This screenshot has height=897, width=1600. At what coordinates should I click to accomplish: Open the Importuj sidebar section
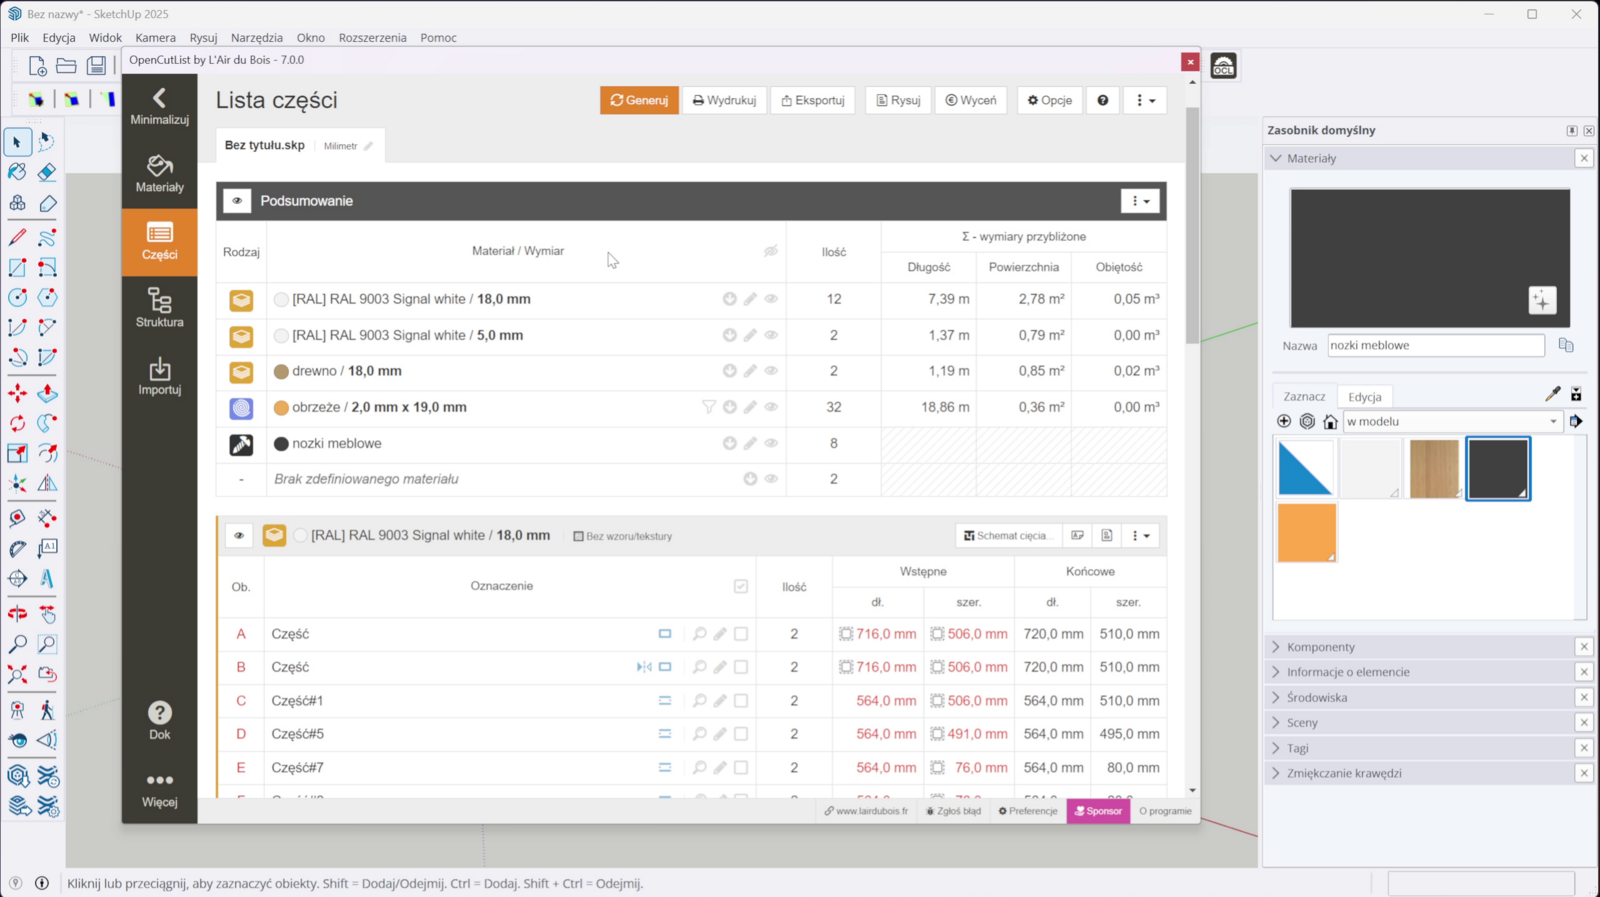click(x=159, y=376)
